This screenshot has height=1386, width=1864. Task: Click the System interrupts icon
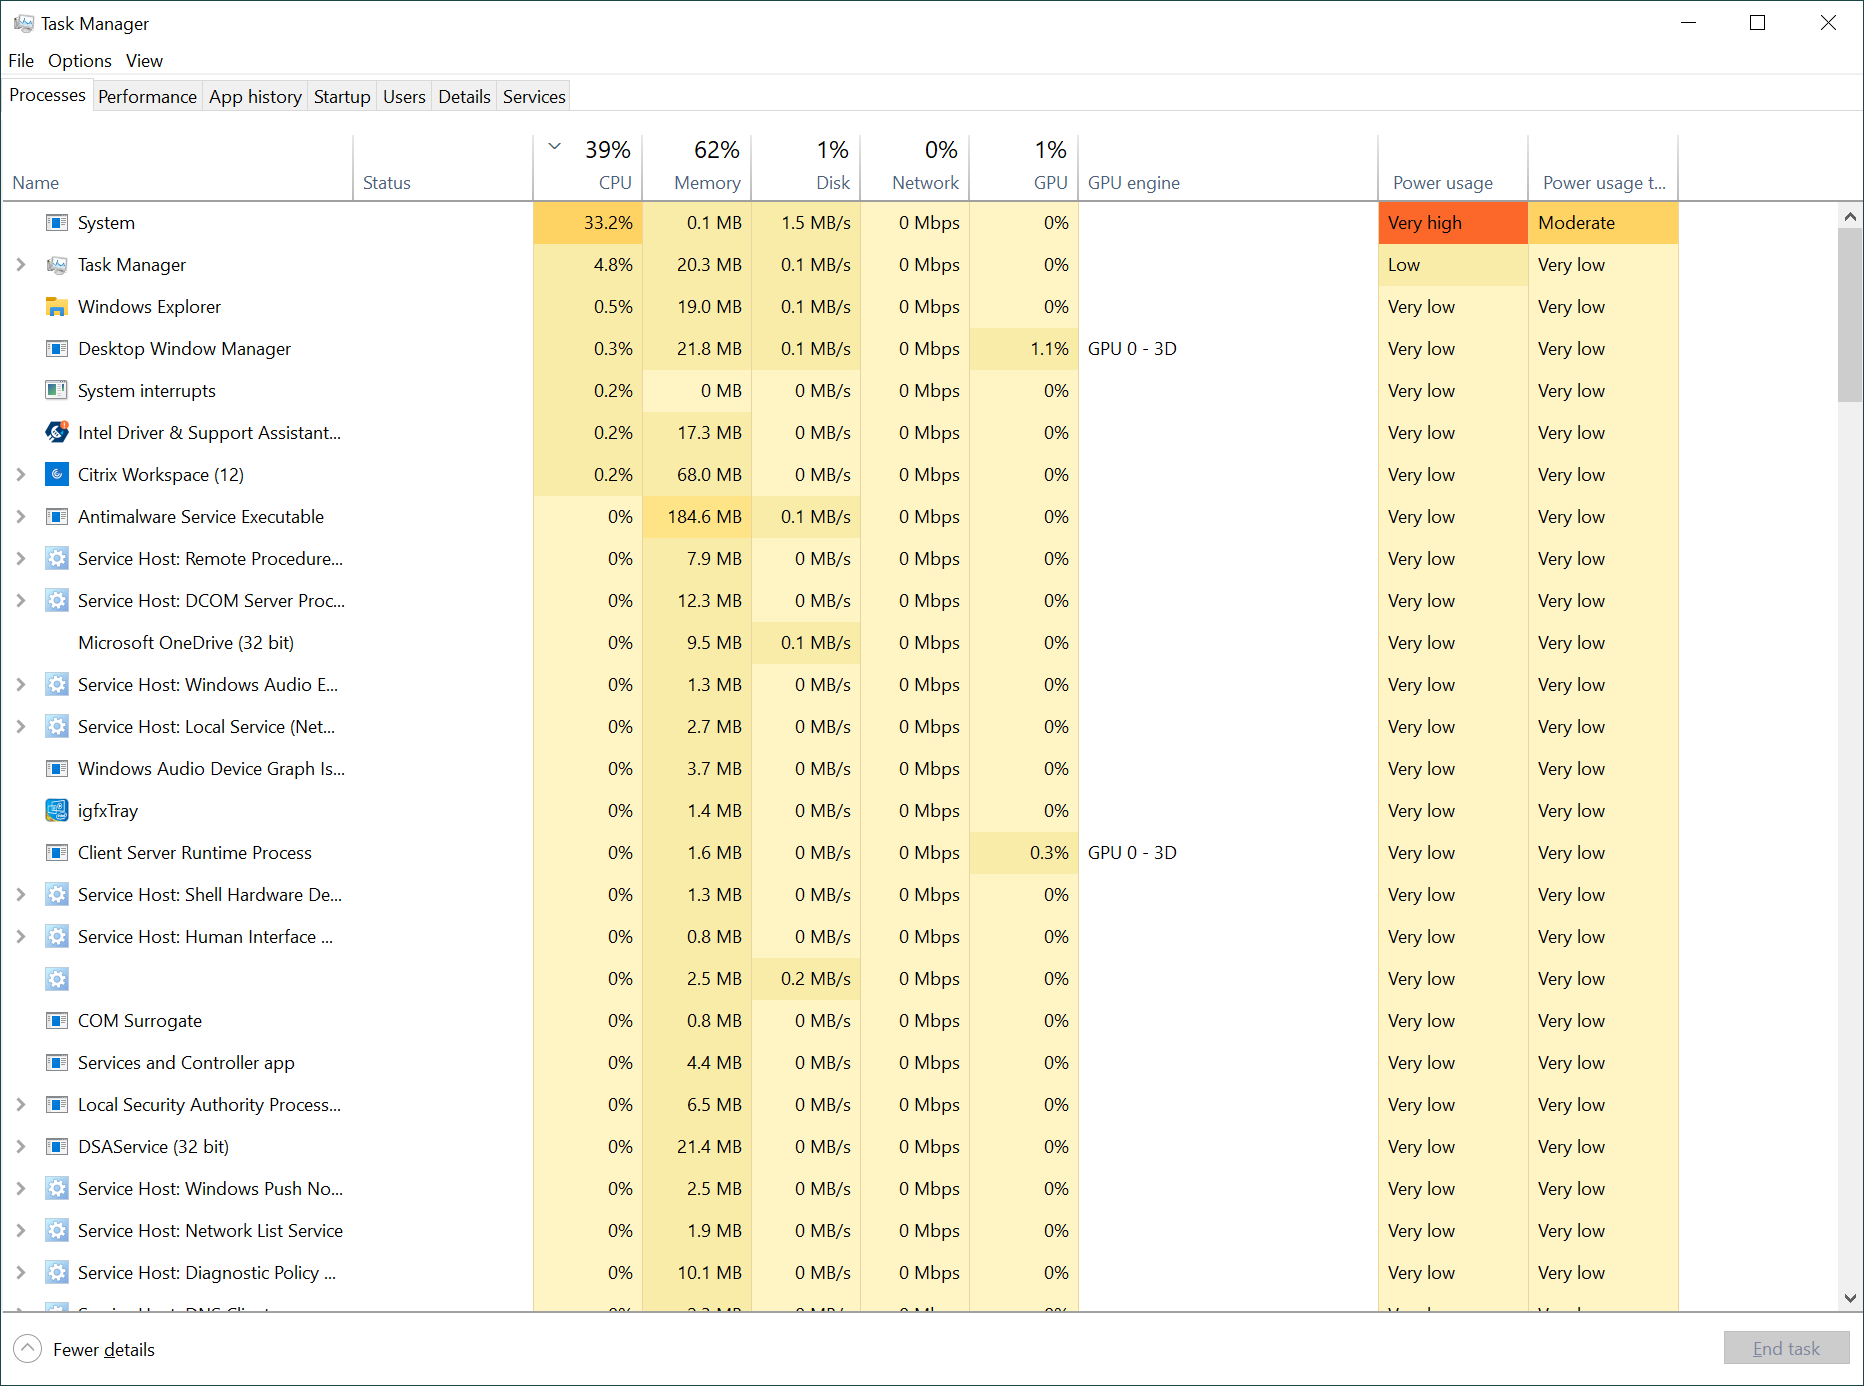(x=57, y=391)
